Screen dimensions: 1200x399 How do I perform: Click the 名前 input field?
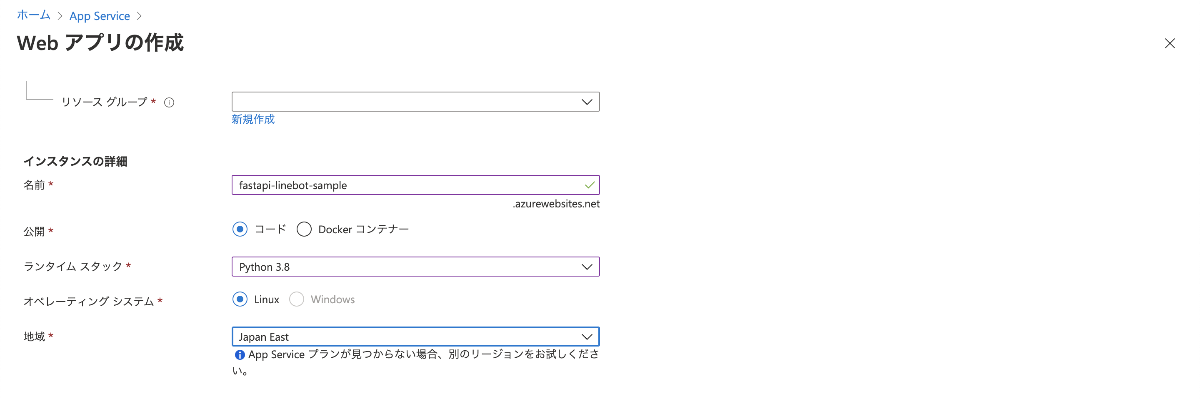(x=415, y=185)
